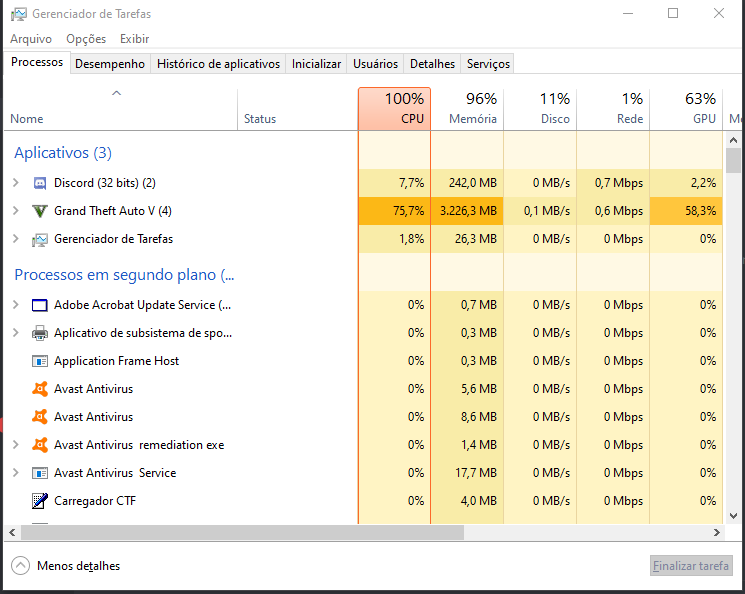Screen dimensions: 745x594
Task: Click Avast Antivirus Service 17,7 MB cell
Action: click(x=468, y=473)
